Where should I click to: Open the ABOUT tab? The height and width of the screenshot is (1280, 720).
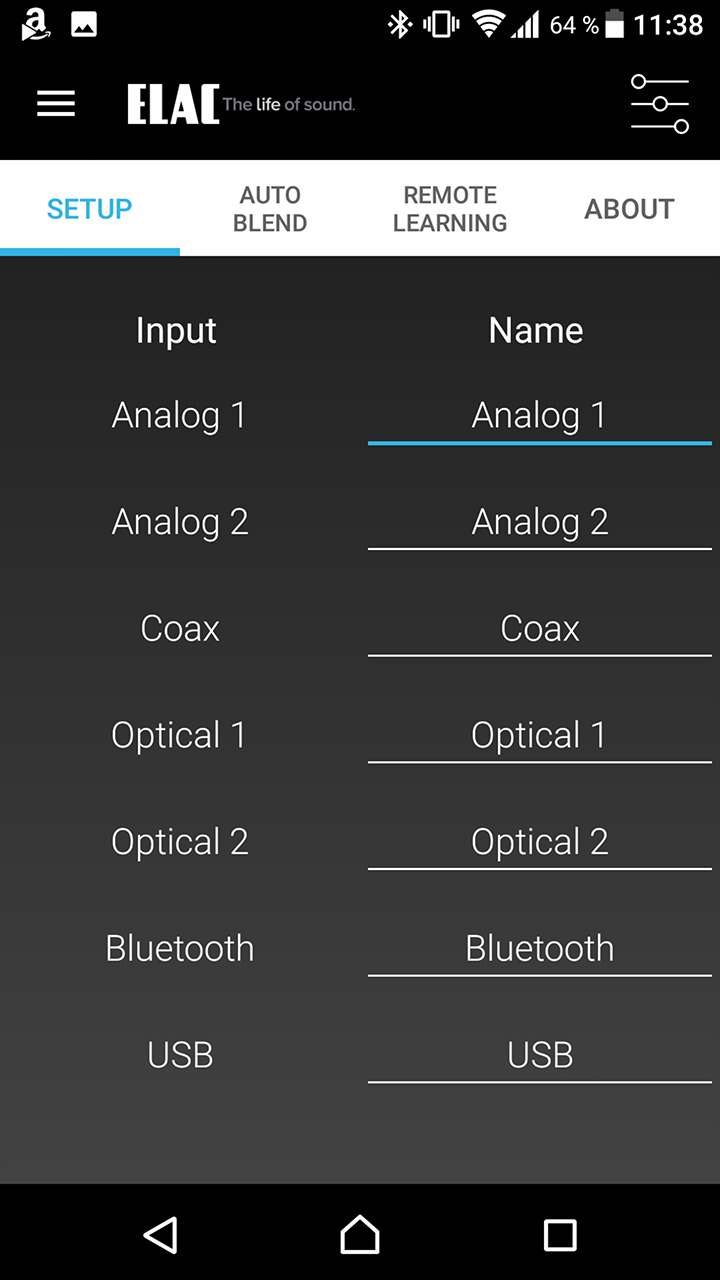[x=630, y=209]
